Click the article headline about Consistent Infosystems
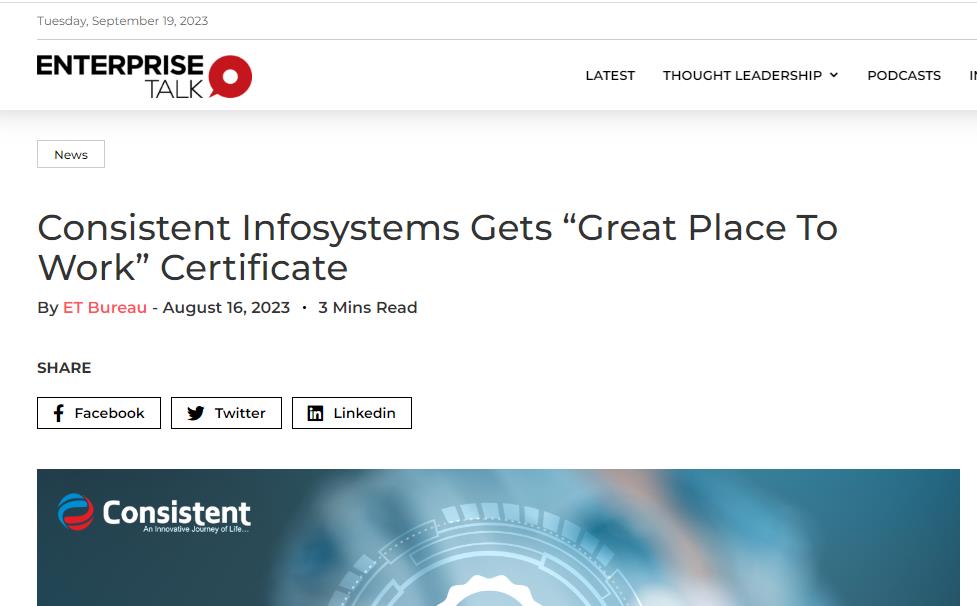977x606 pixels. click(x=437, y=247)
